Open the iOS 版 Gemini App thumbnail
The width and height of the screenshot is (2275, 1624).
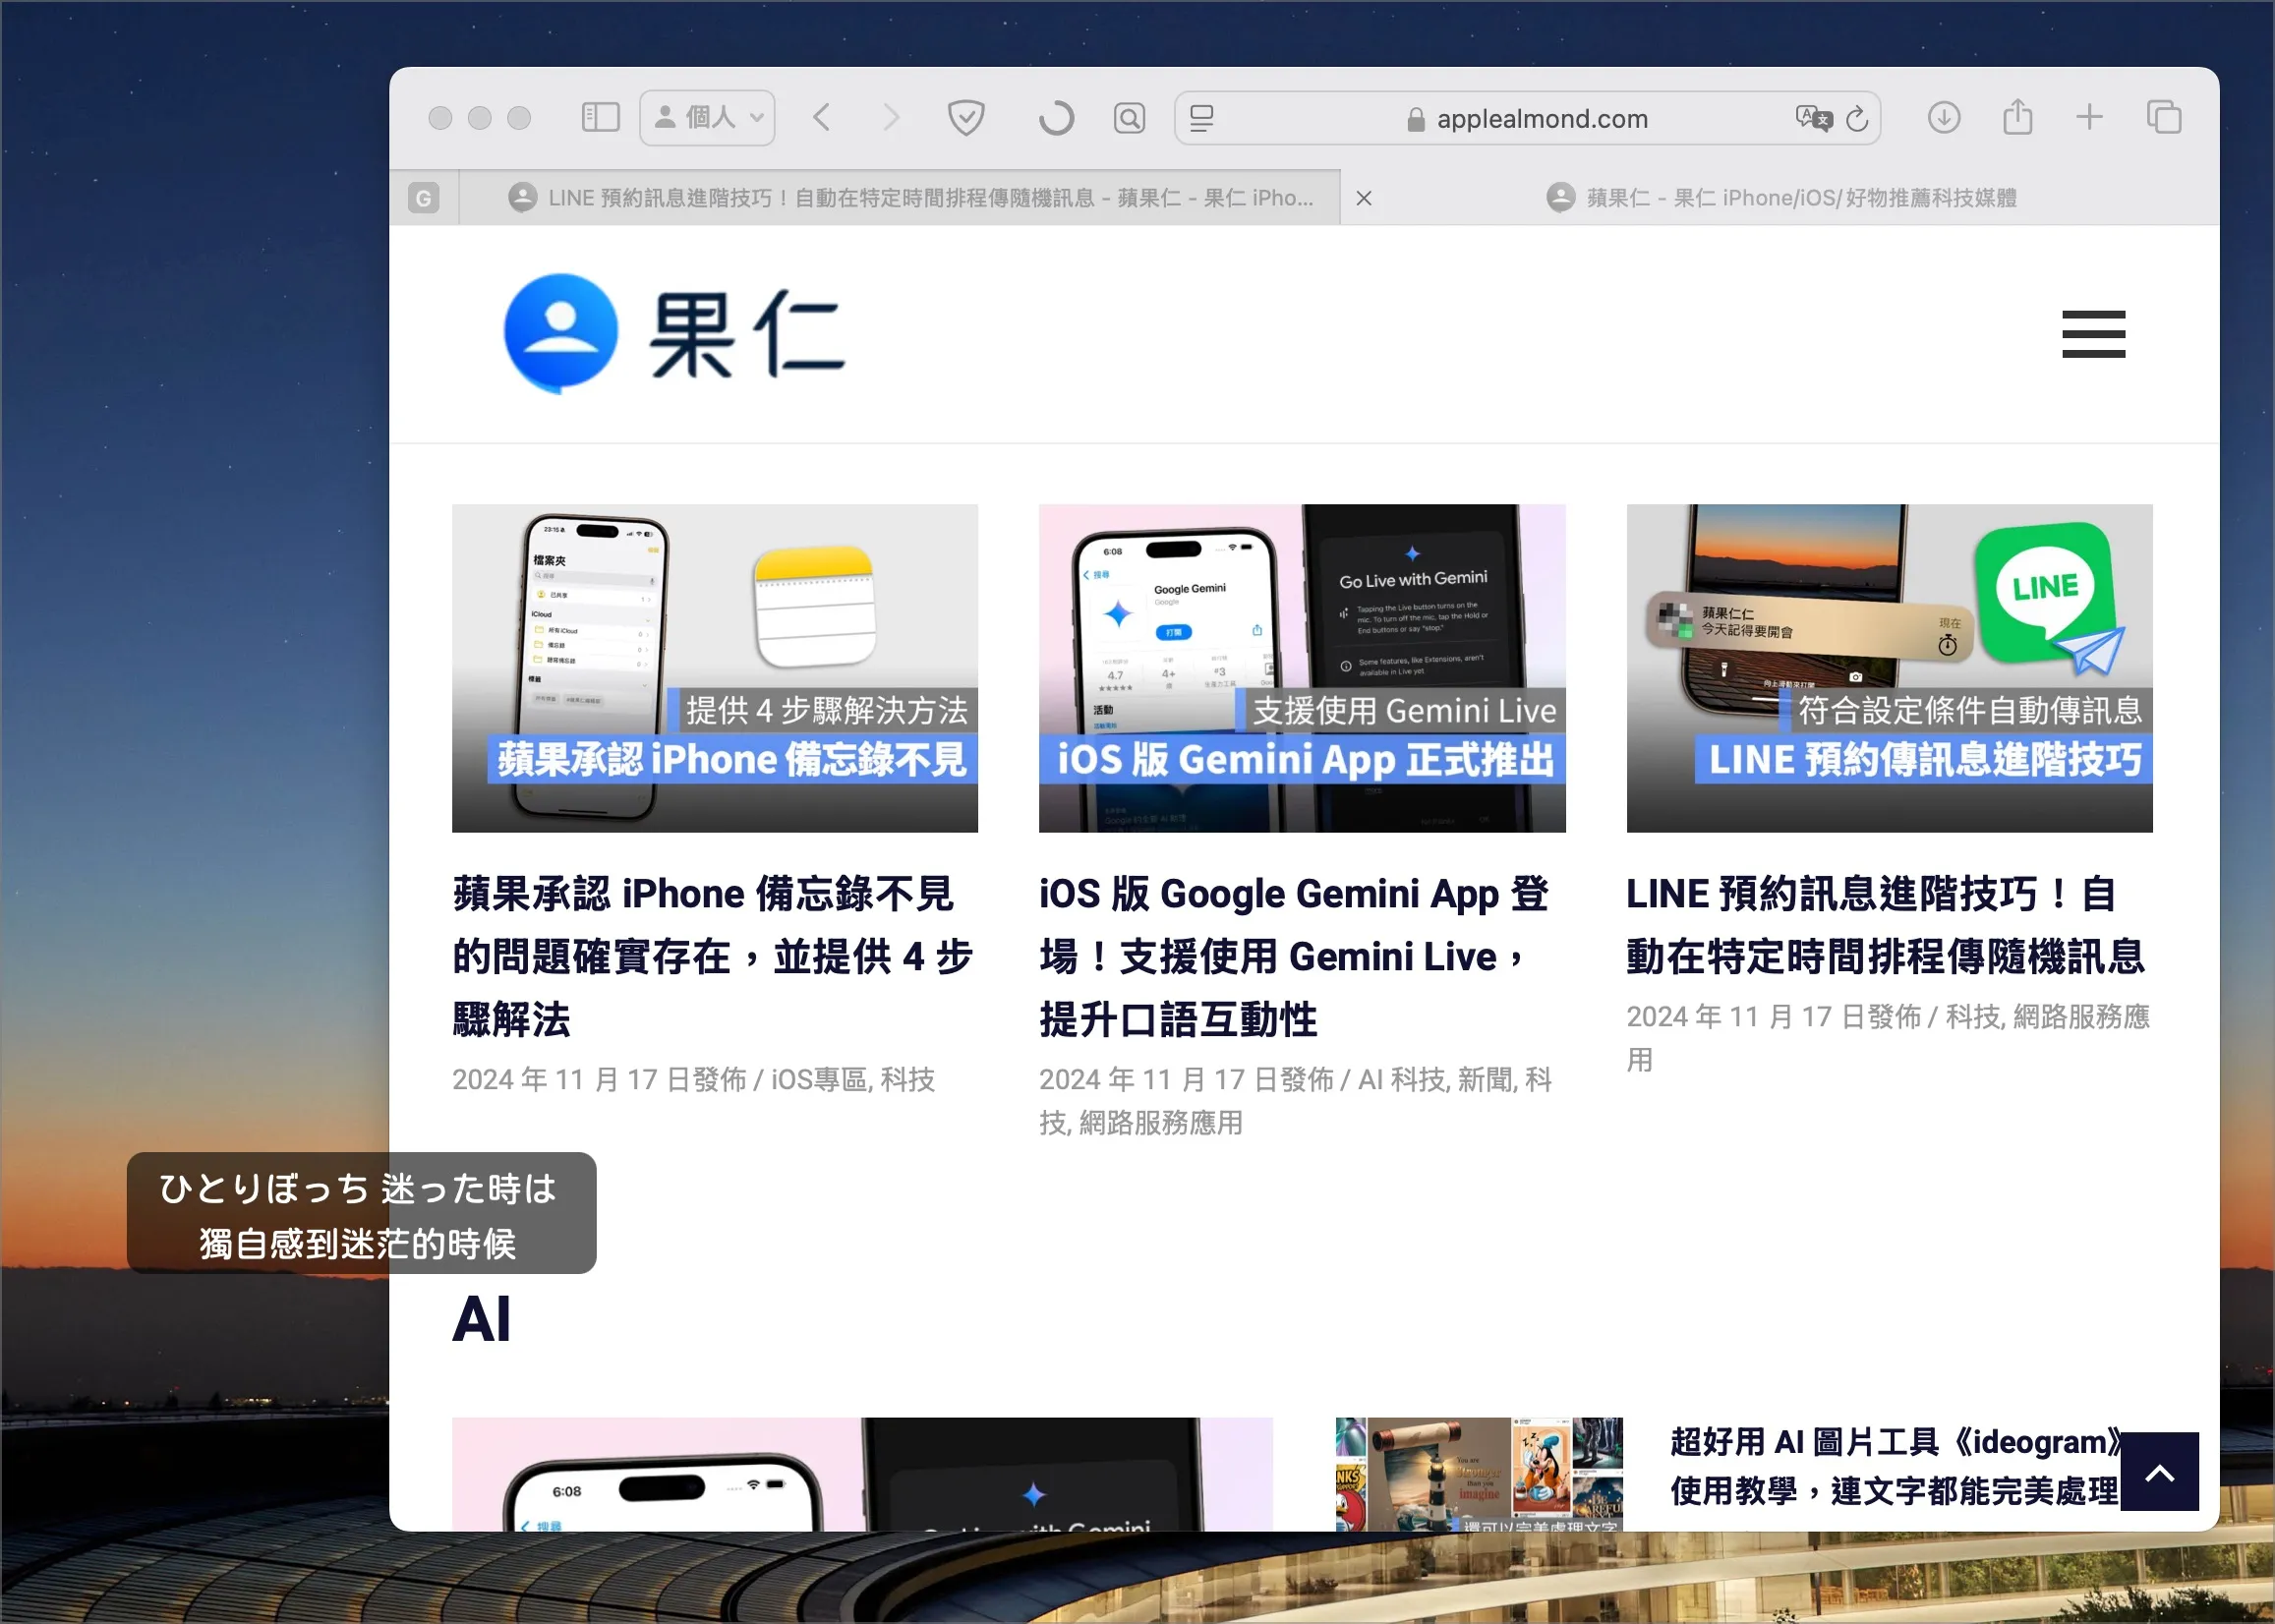[1302, 668]
